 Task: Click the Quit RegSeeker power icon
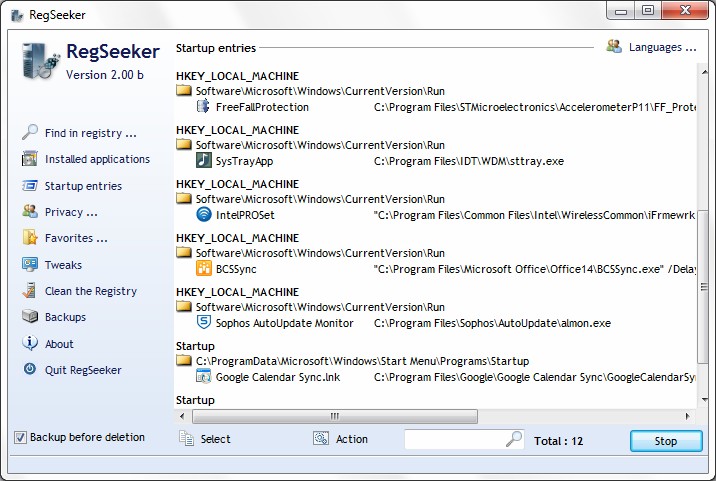[x=30, y=369]
